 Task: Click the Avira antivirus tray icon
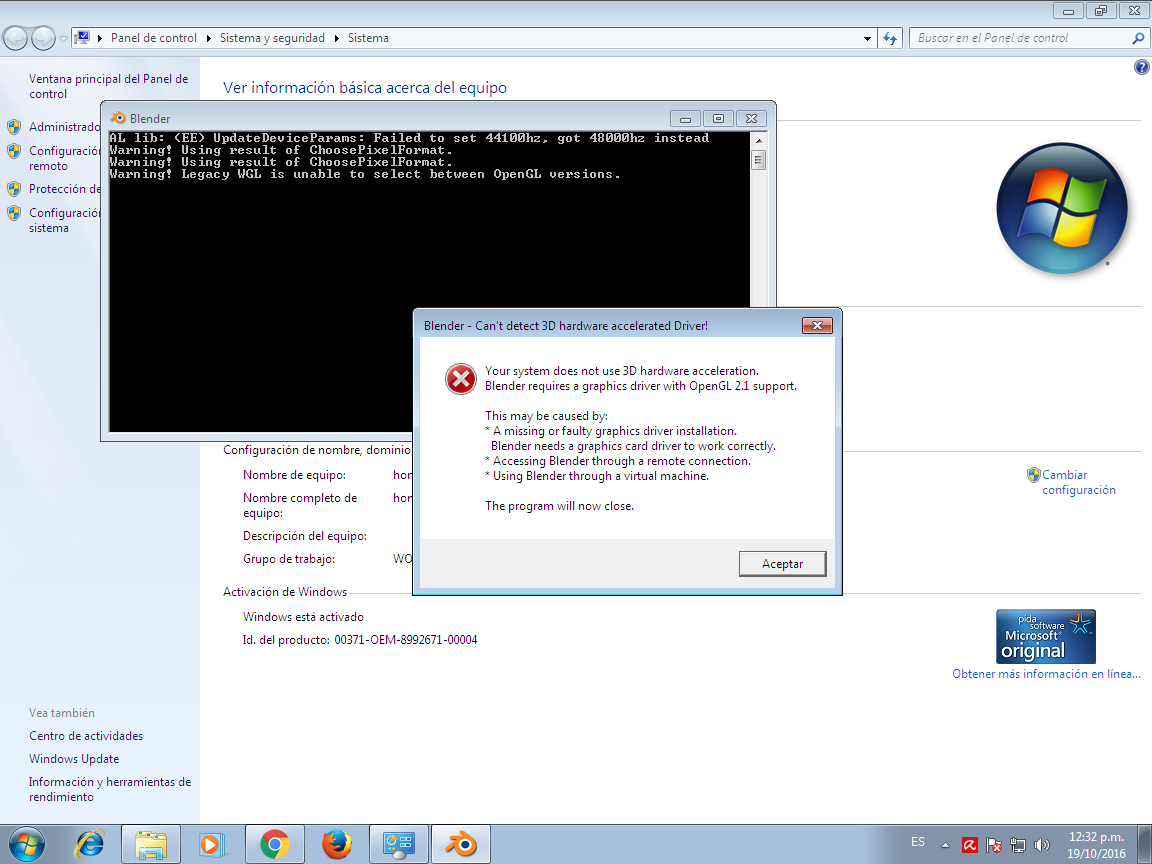point(970,845)
